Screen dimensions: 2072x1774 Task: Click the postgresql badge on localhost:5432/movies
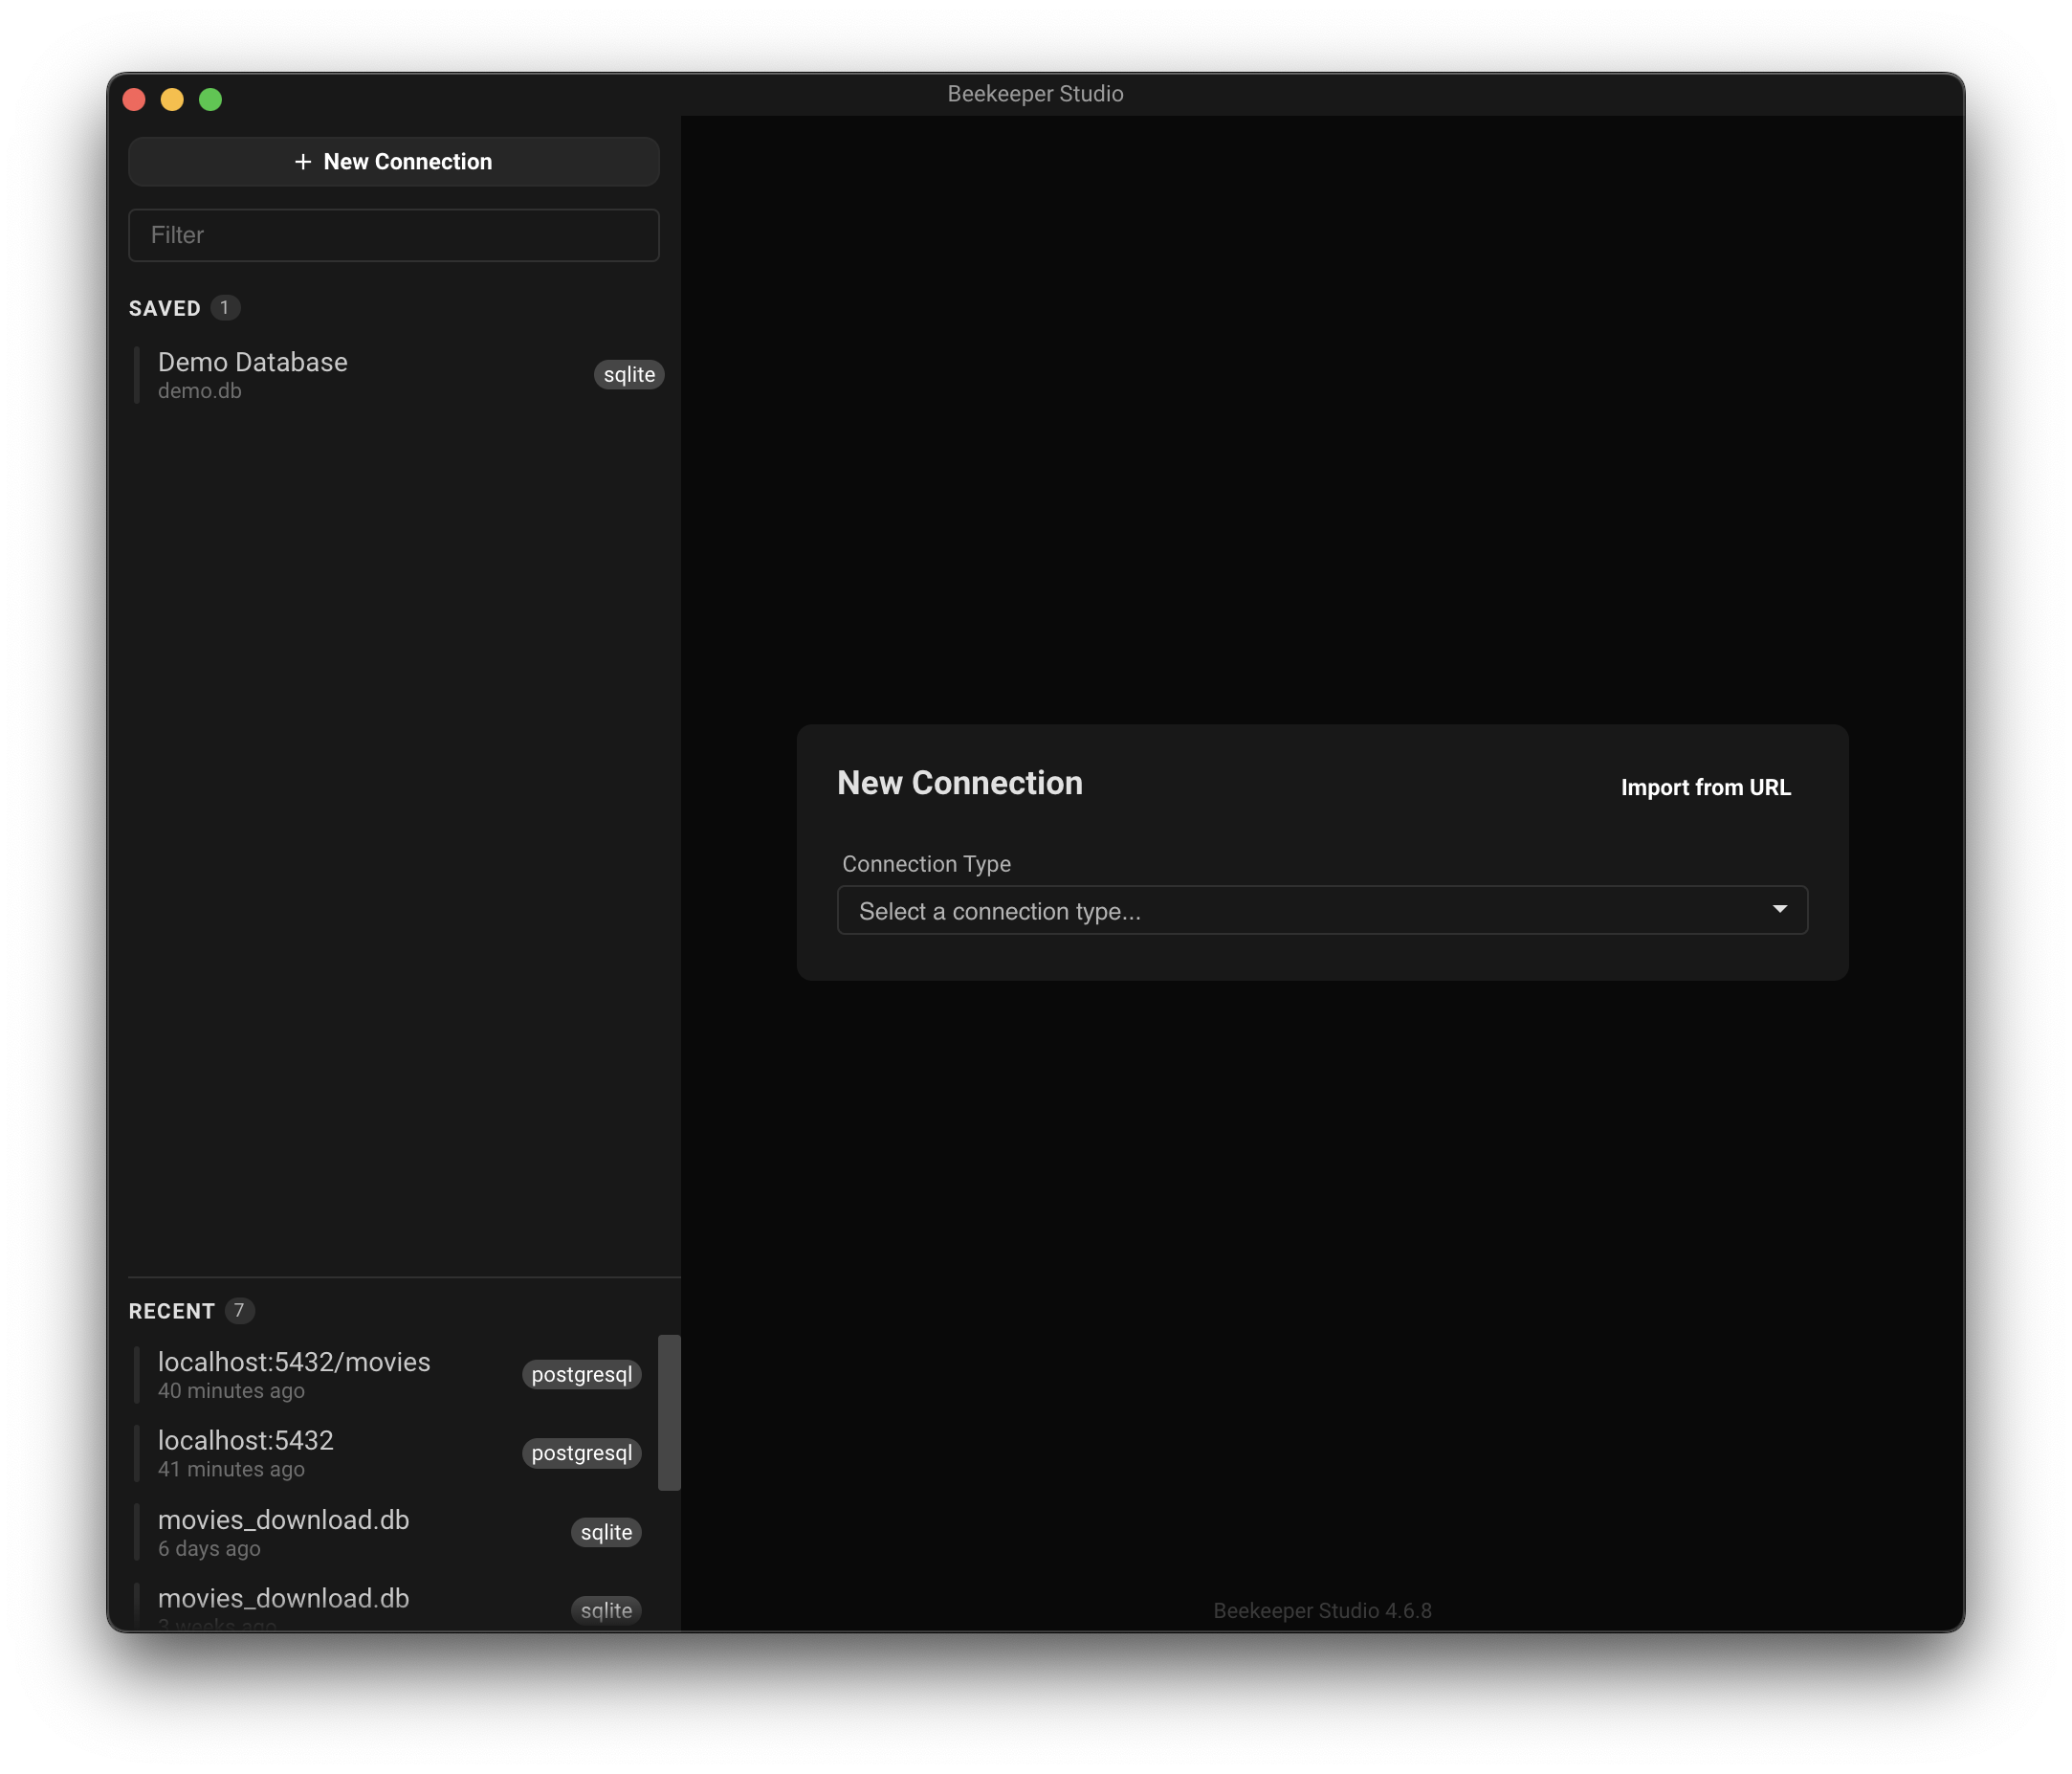[x=581, y=1375]
